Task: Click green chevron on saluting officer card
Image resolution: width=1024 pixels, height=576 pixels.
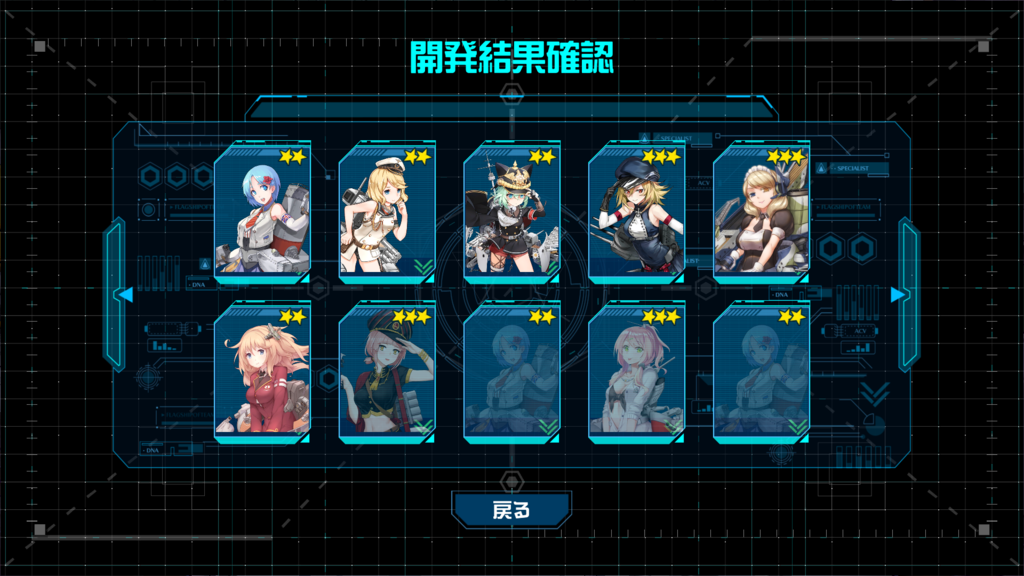Action: [x=423, y=427]
